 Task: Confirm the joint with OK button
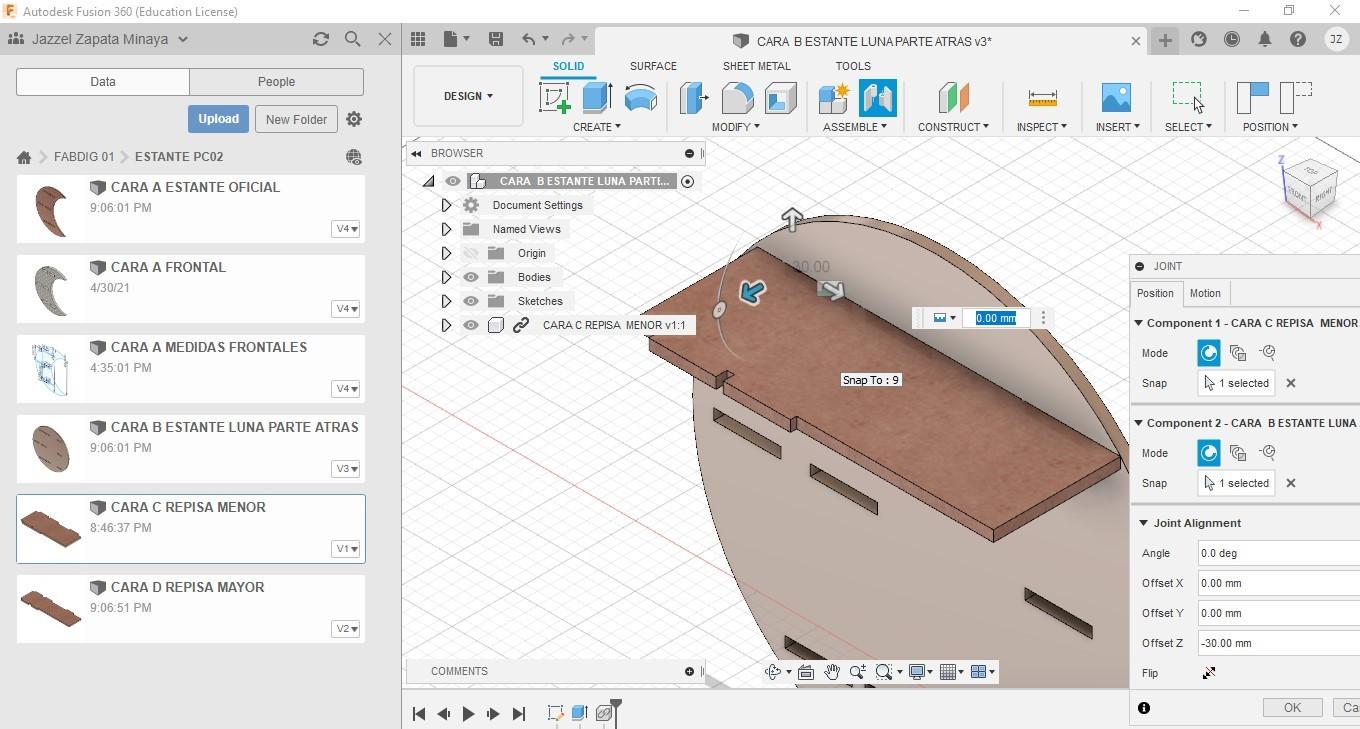(x=1292, y=707)
